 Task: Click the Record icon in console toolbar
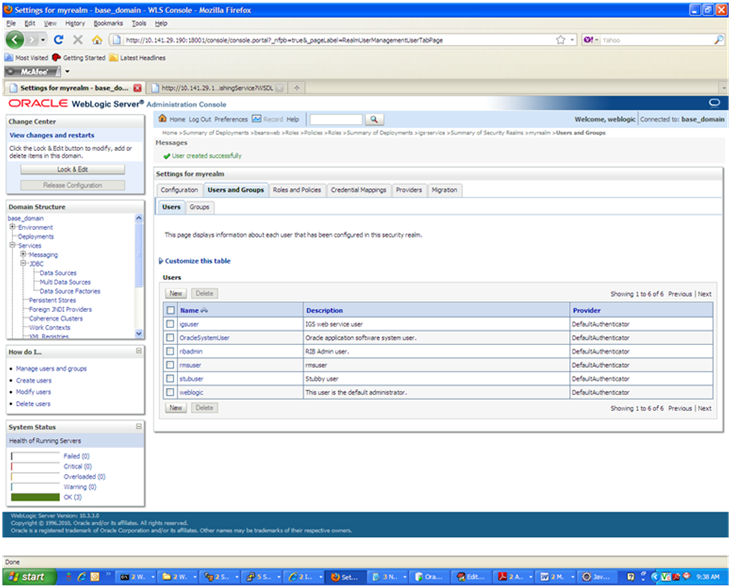[x=257, y=119]
